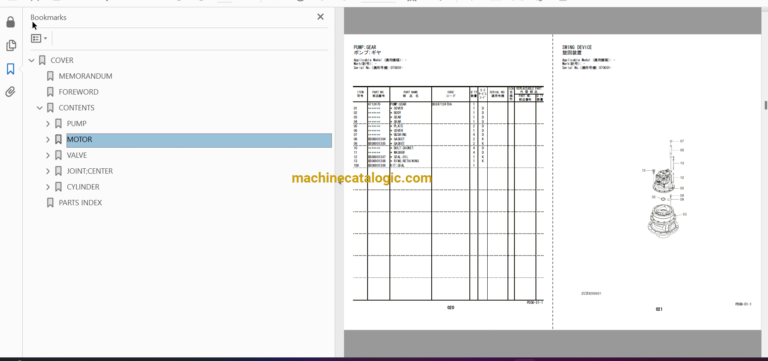The image size is (768, 361).
Task: Click the JOINT;CENTER bookmark ribbon icon
Action: 58,171
